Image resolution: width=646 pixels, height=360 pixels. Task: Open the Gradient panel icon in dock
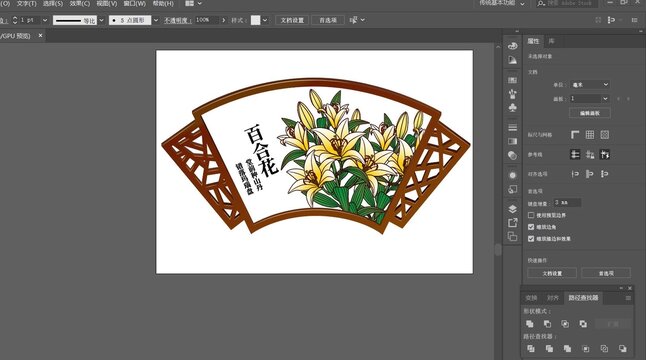(513, 141)
